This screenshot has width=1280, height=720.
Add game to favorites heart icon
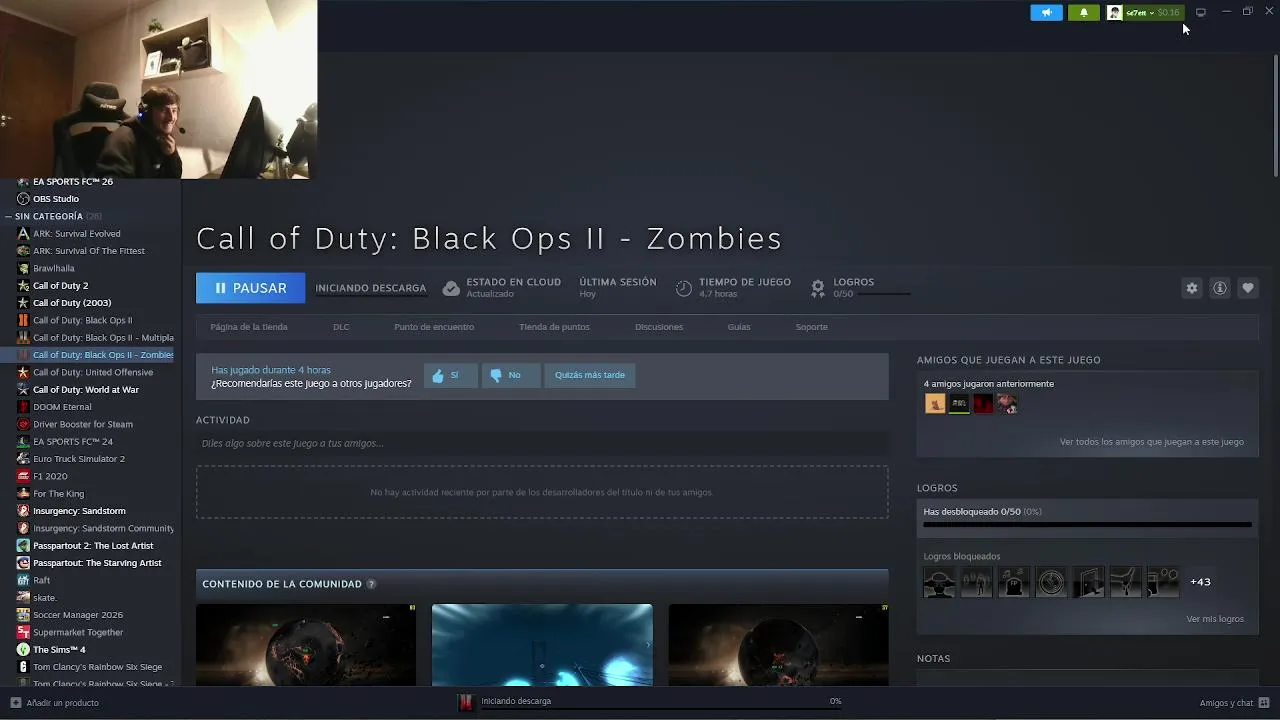point(1248,288)
